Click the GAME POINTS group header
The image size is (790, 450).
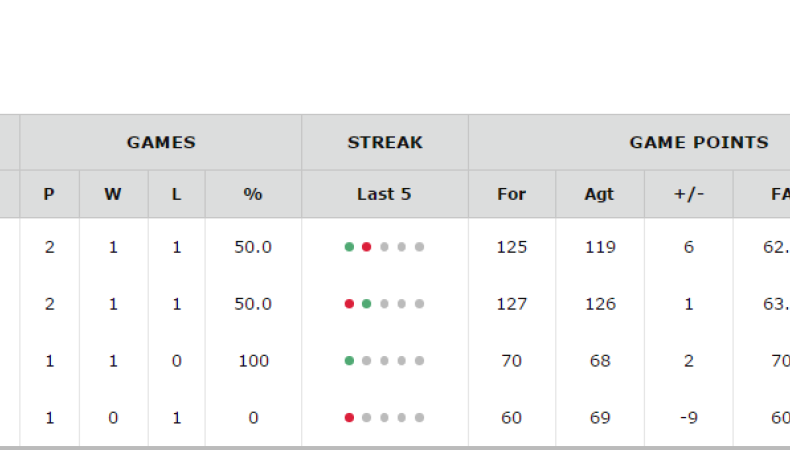point(698,142)
